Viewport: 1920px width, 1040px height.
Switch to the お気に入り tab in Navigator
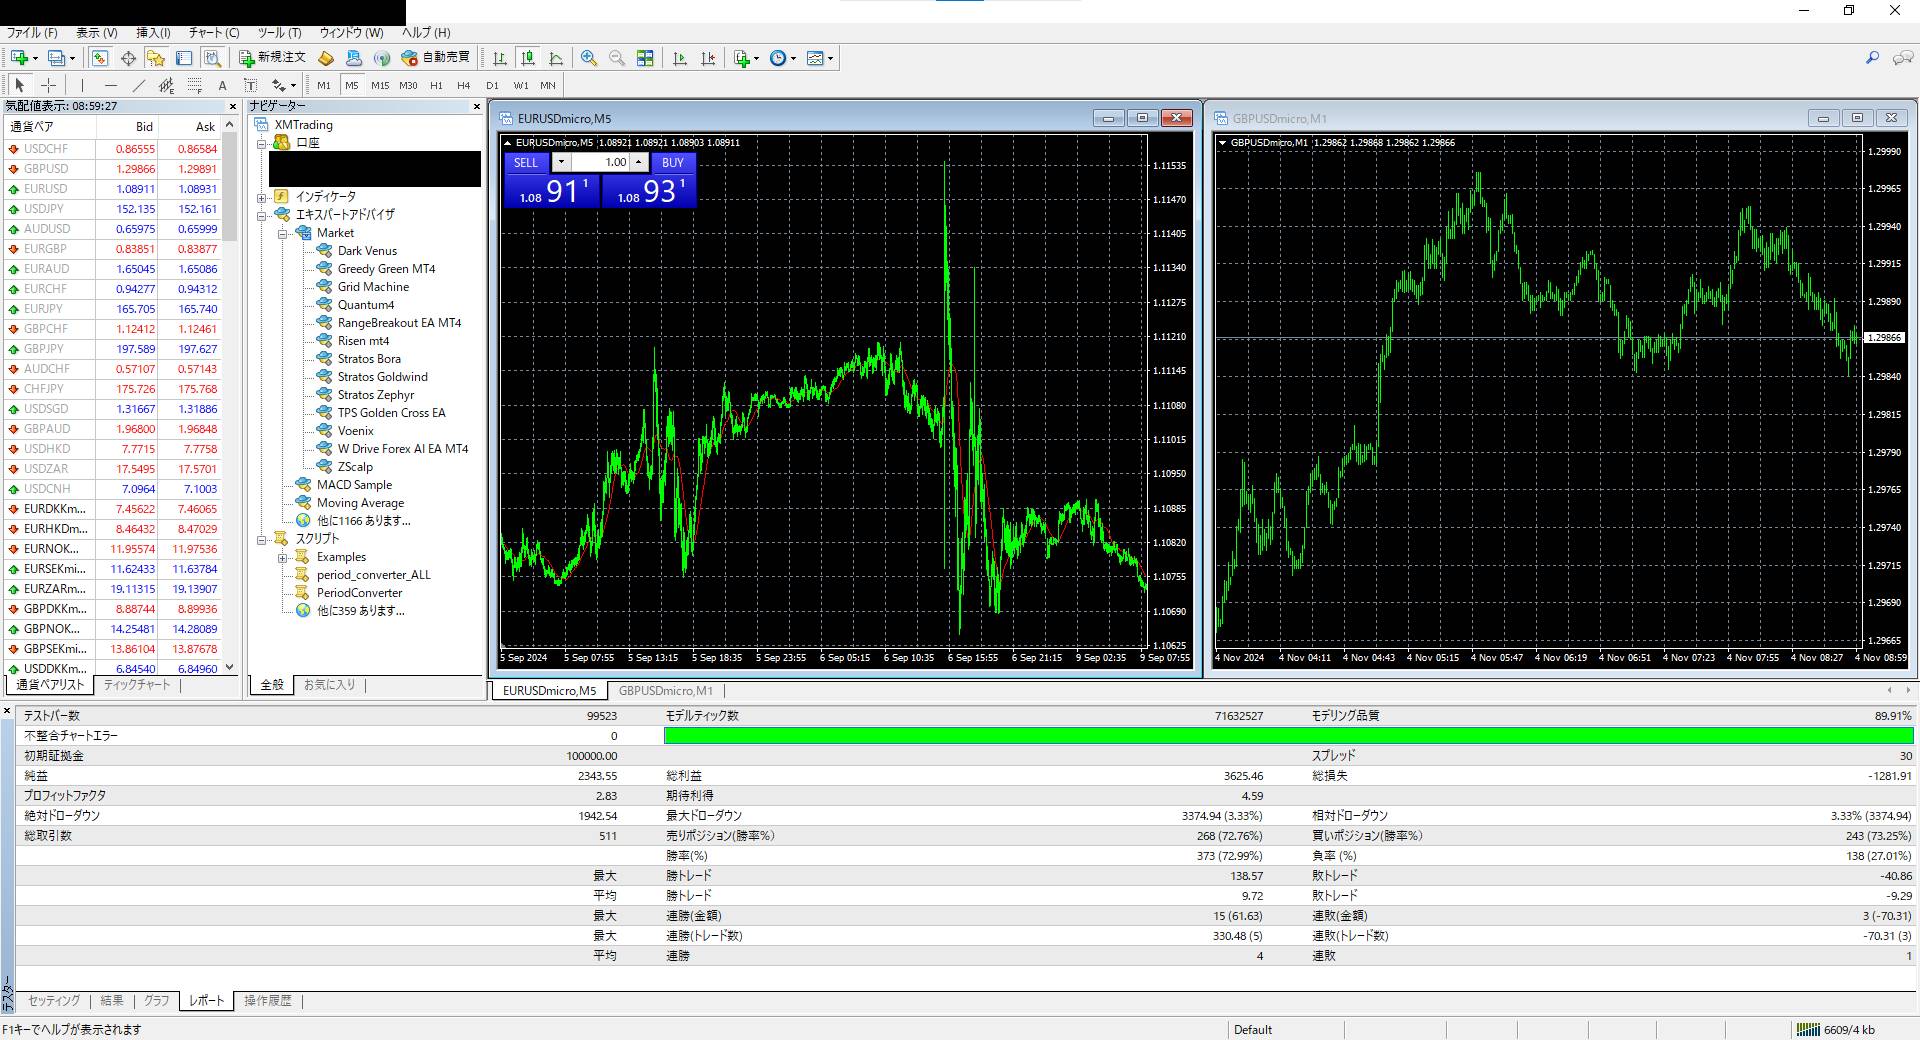coord(329,685)
